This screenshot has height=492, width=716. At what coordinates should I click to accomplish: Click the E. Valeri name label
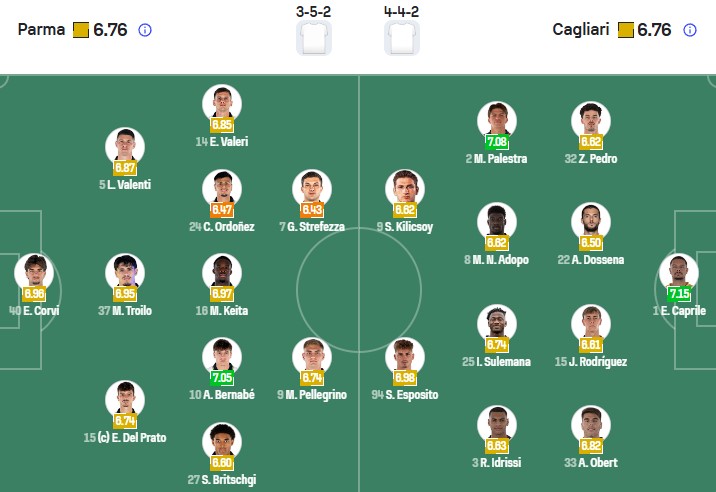(x=221, y=142)
